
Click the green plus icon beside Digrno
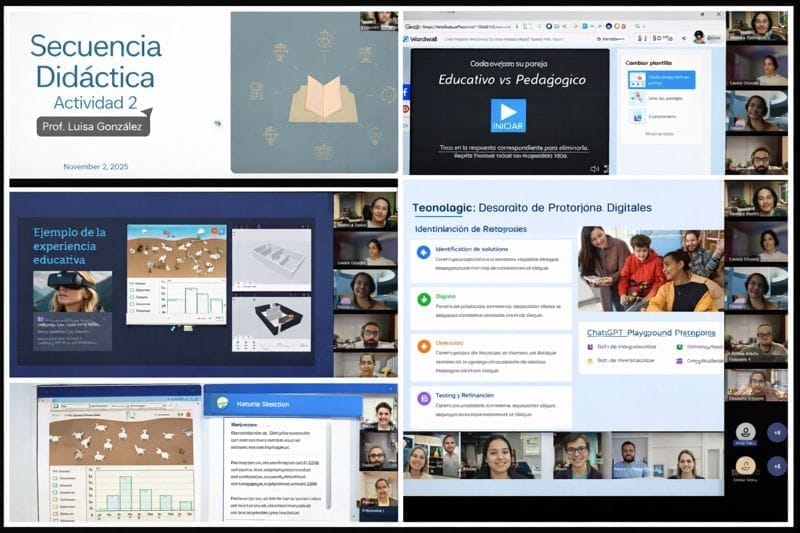(424, 299)
